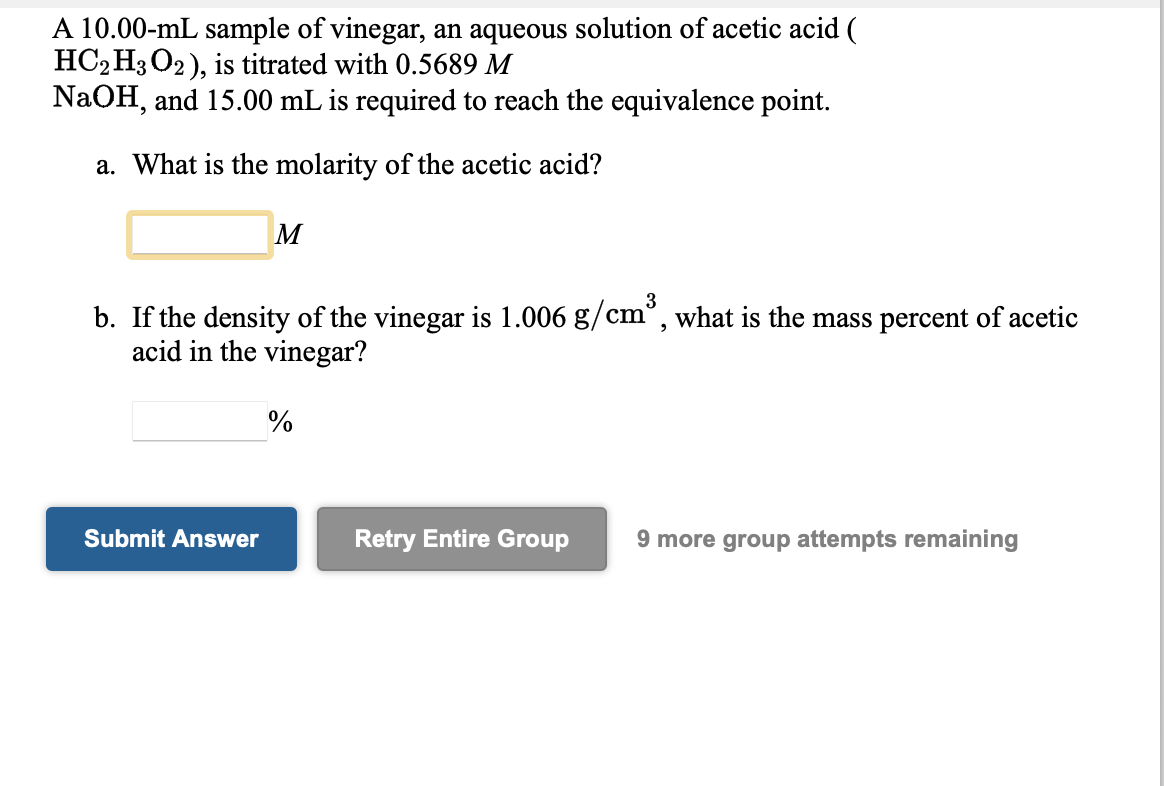Select the highlighted text field beside M
This screenshot has width=1164, height=786.
pyautogui.click(x=199, y=234)
